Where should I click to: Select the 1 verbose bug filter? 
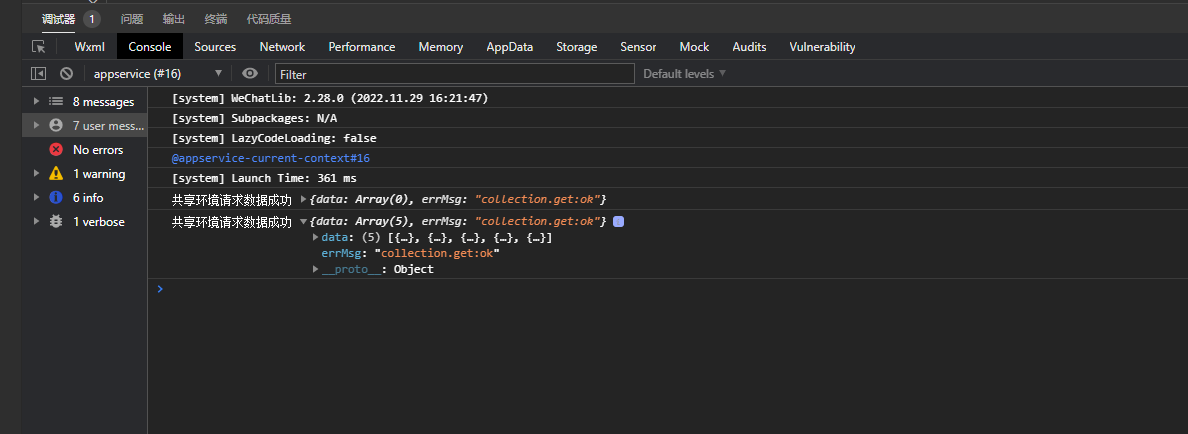pyautogui.click(x=98, y=222)
